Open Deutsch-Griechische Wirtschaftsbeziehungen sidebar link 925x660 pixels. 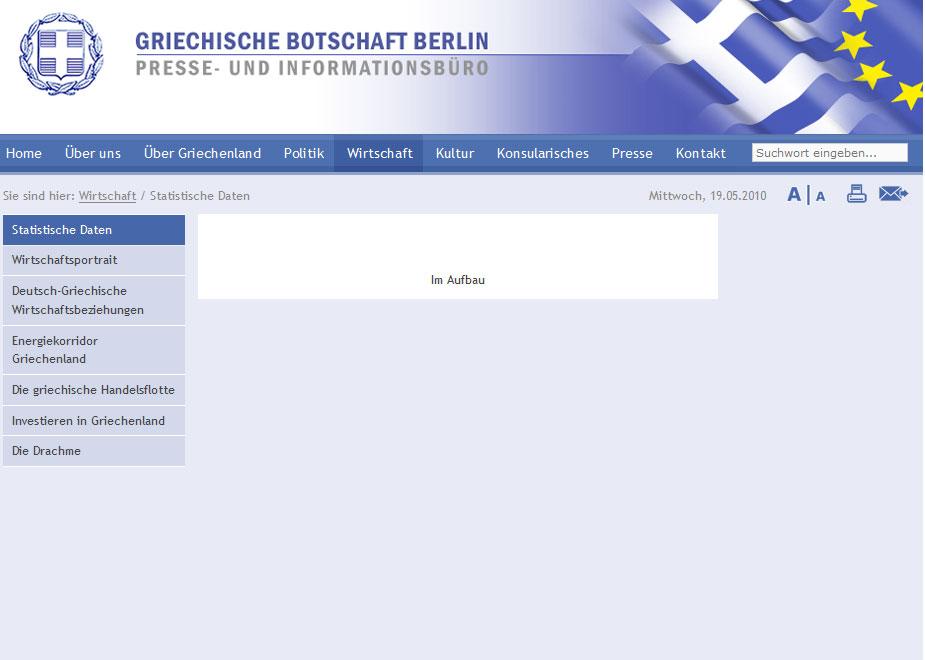pos(78,300)
